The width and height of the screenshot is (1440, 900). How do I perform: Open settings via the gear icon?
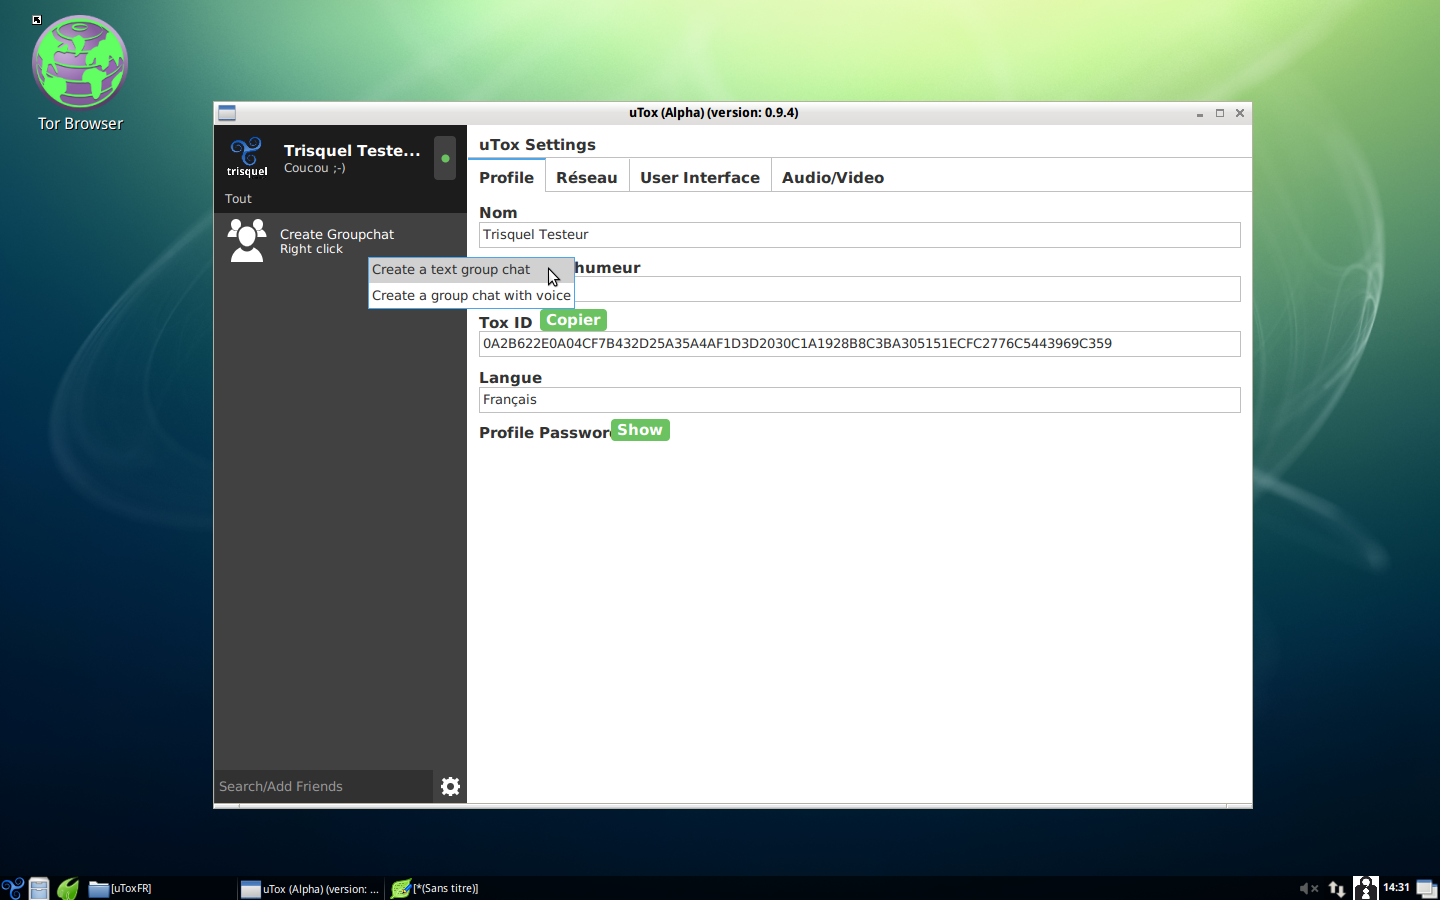(x=450, y=786)
